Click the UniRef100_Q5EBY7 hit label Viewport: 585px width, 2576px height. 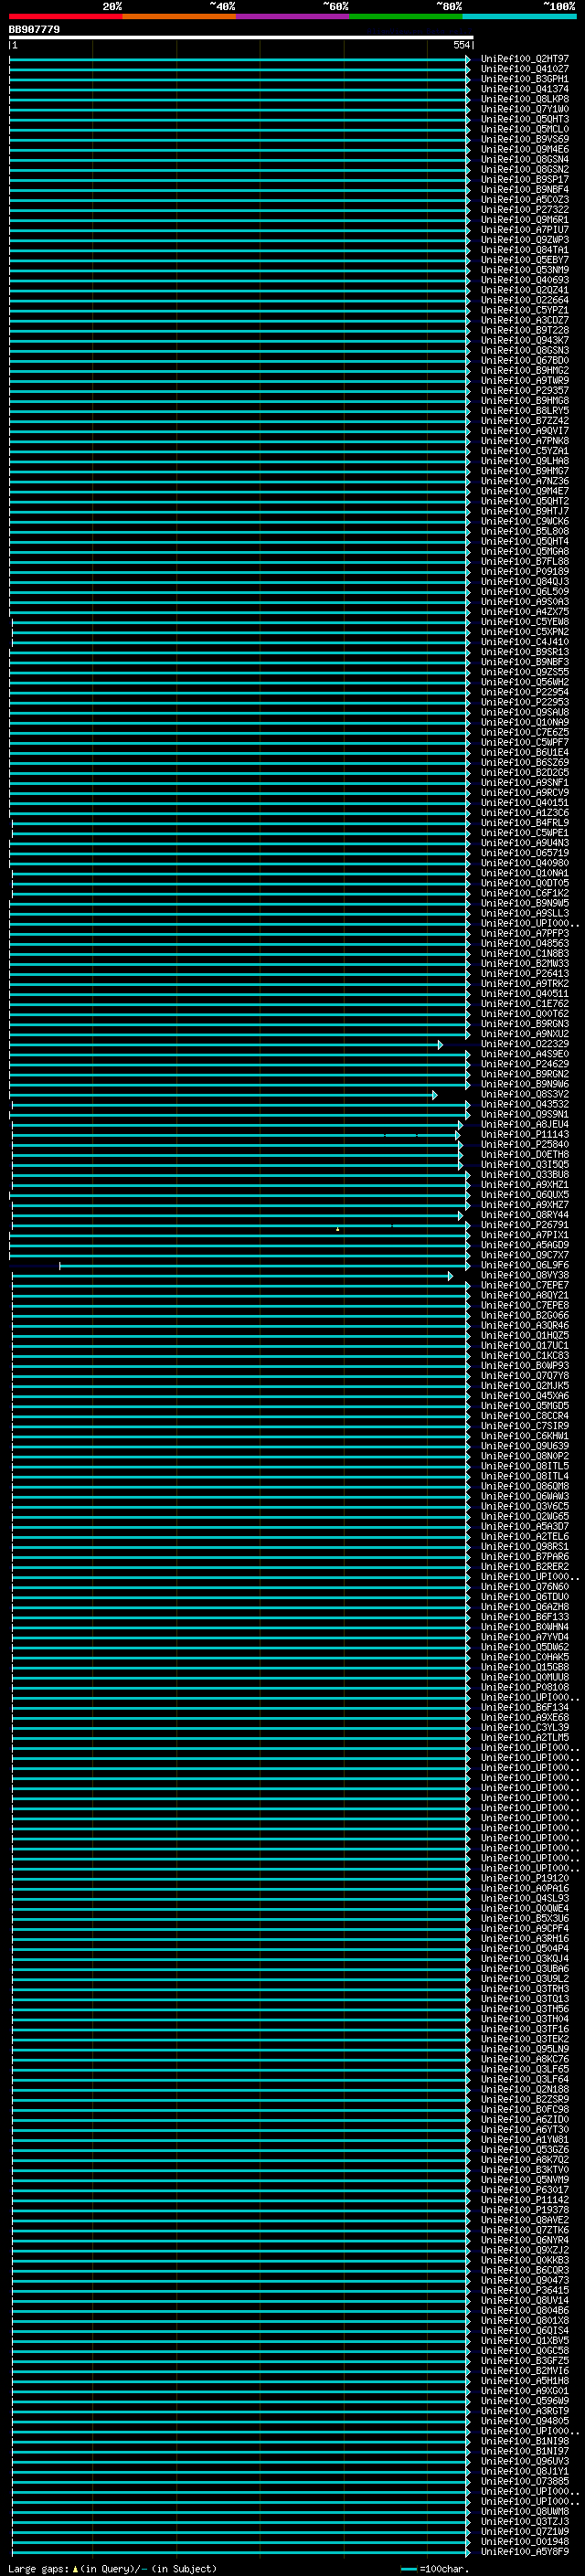pos(525,260)
